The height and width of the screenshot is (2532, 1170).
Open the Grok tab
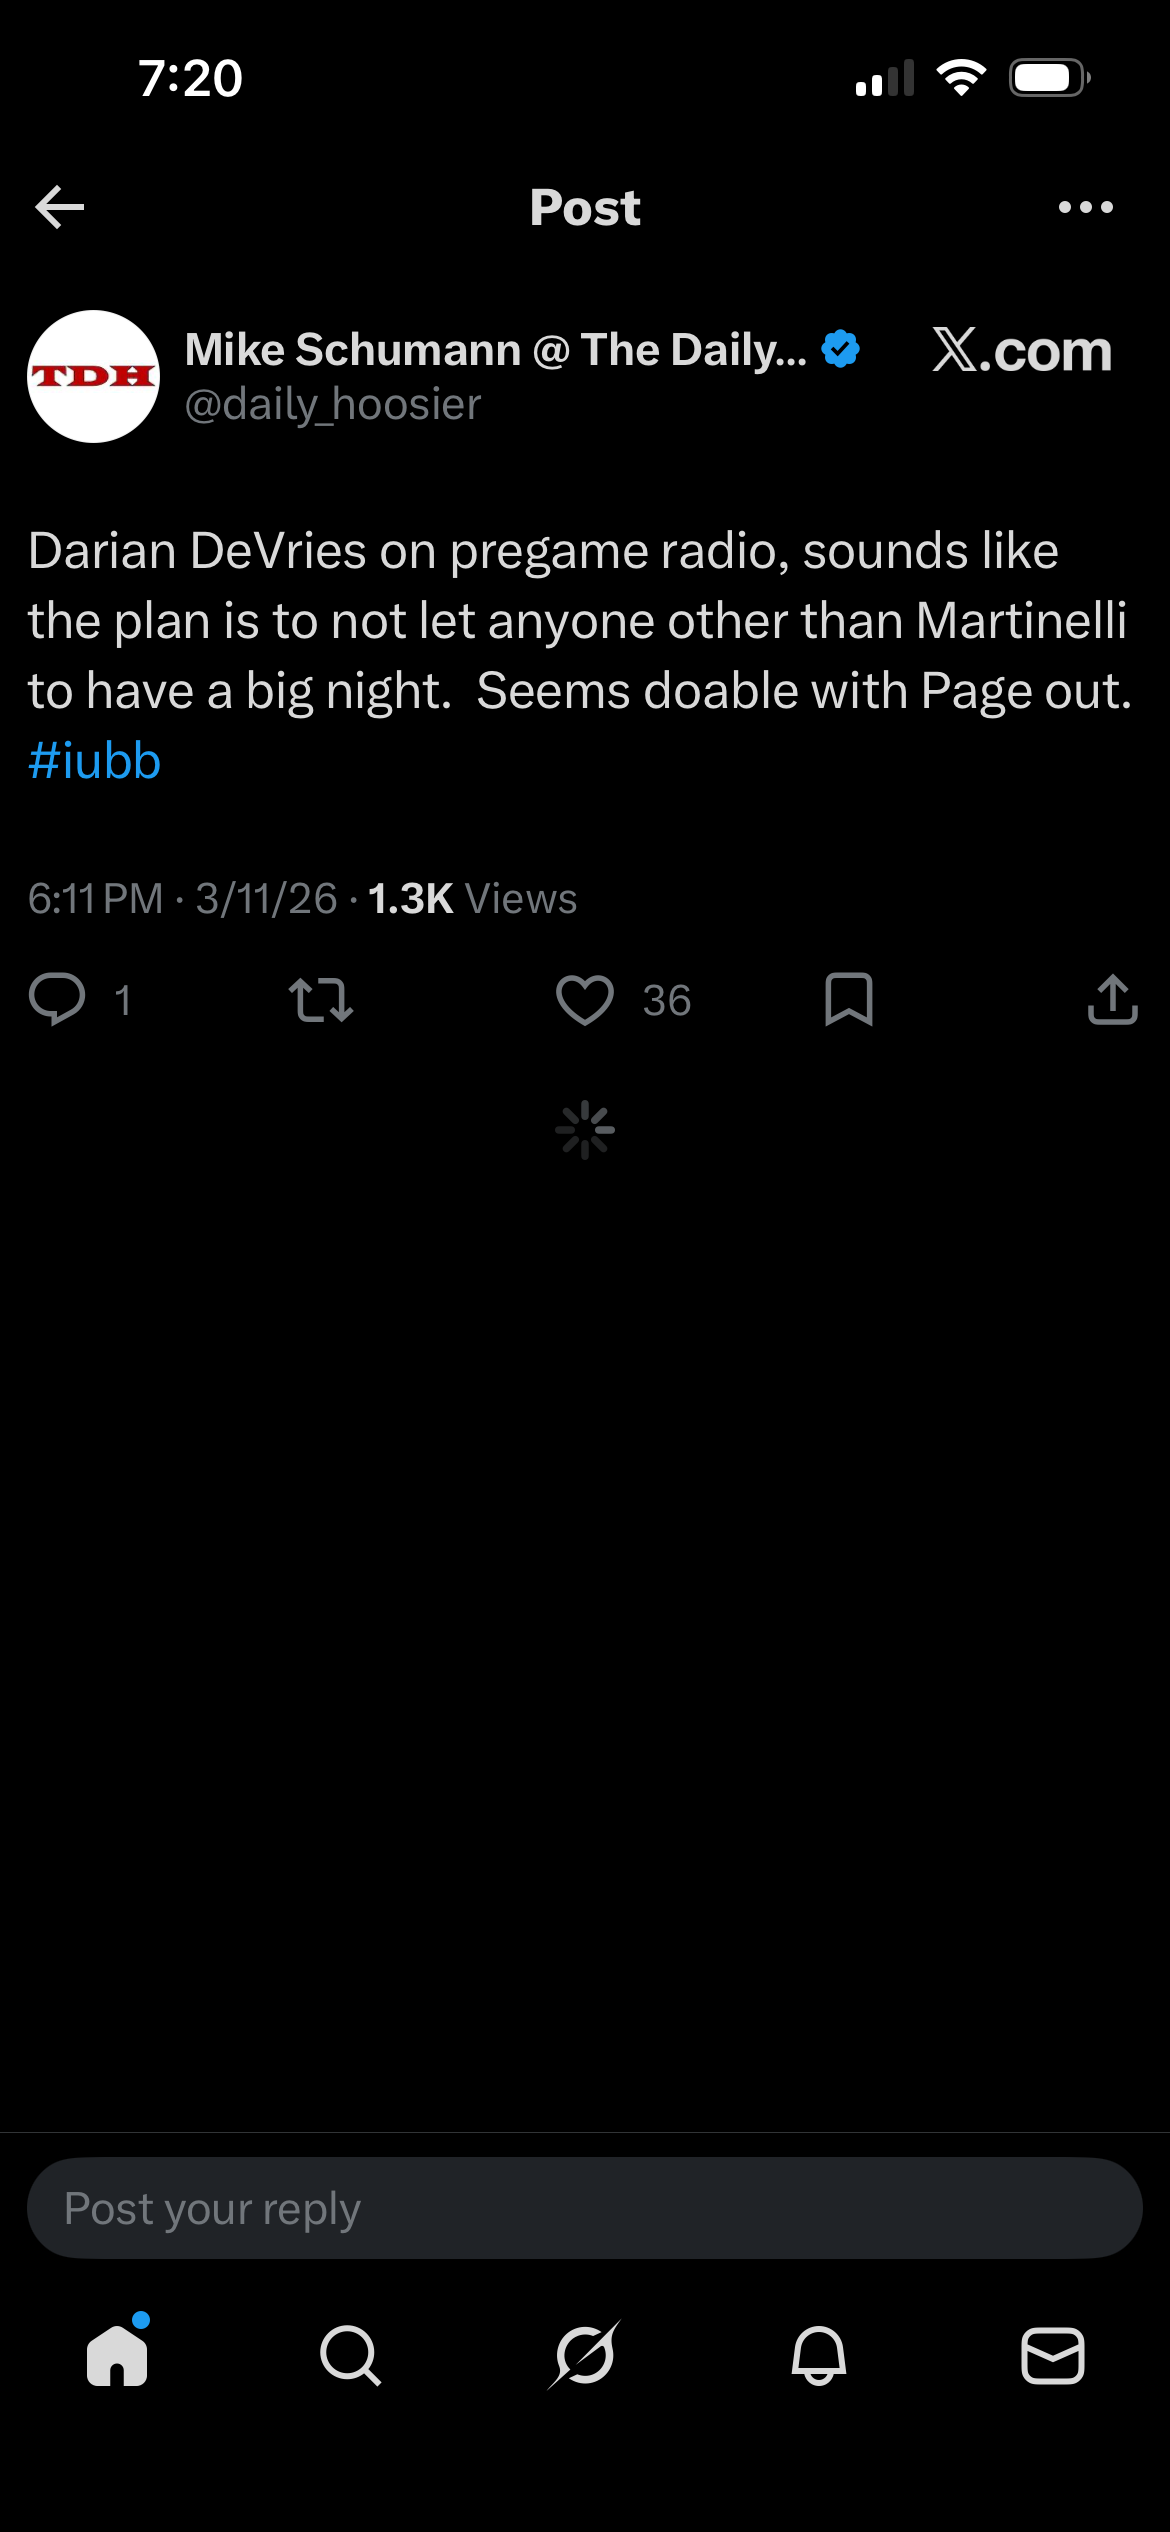coord(585,2355)
